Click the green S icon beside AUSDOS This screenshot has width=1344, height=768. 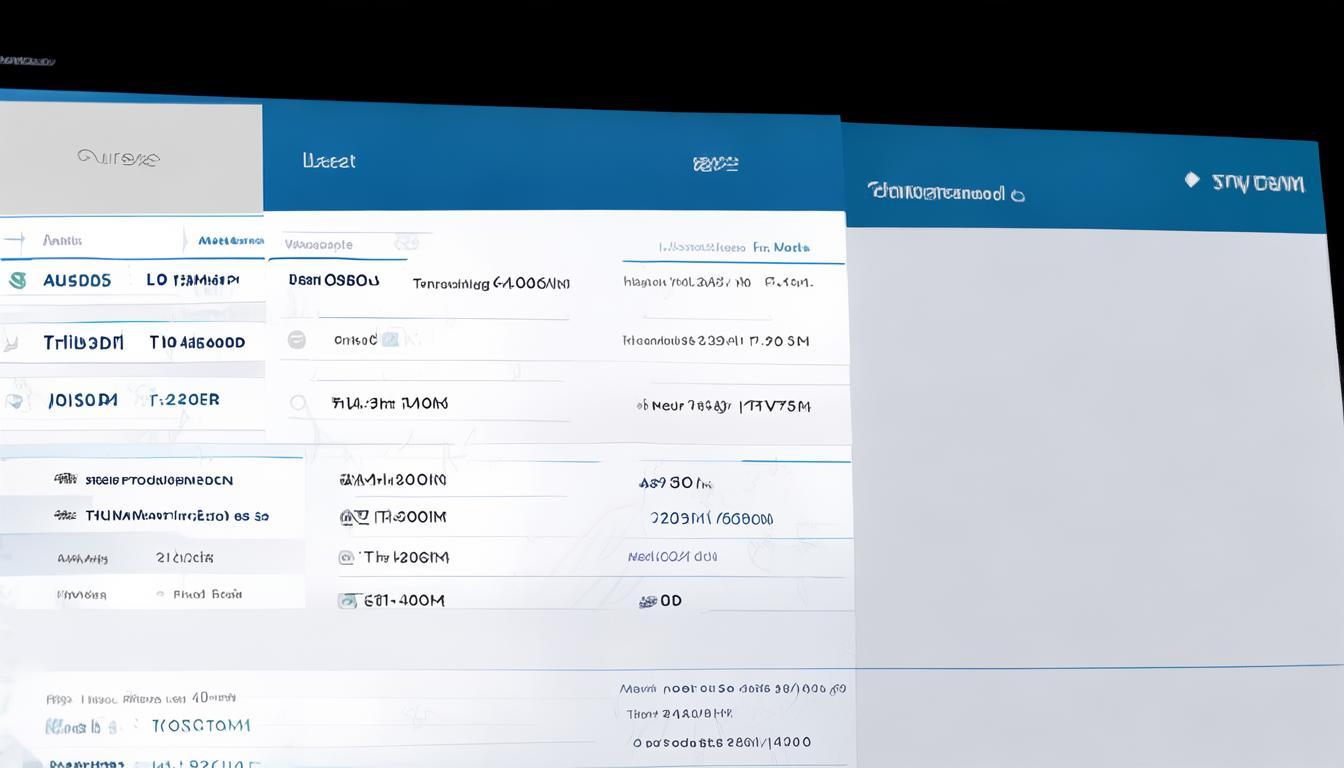click(17, 281)
